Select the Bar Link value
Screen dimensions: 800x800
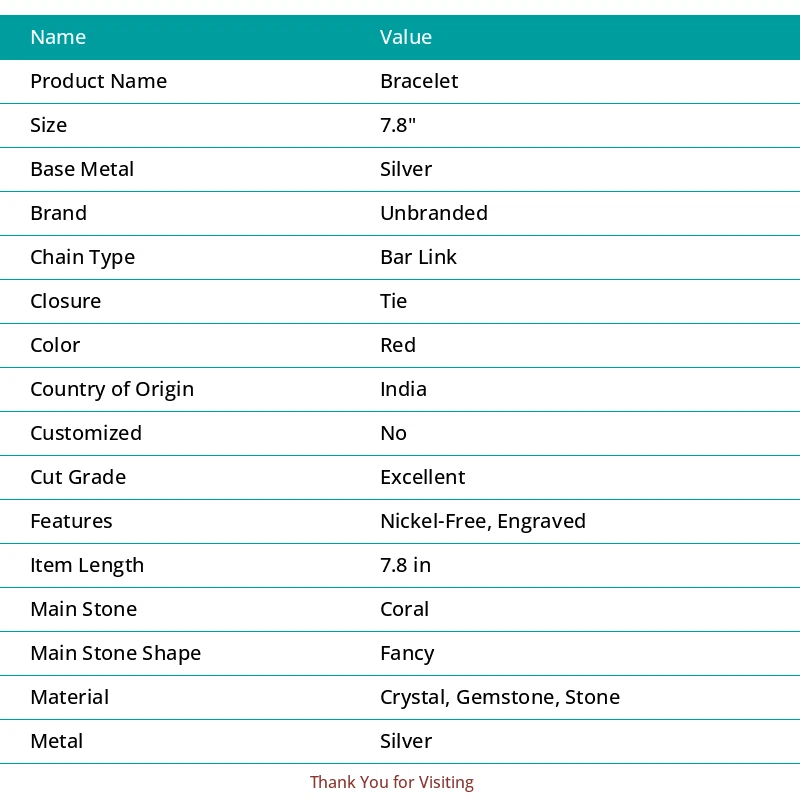[x=418, y=257]
